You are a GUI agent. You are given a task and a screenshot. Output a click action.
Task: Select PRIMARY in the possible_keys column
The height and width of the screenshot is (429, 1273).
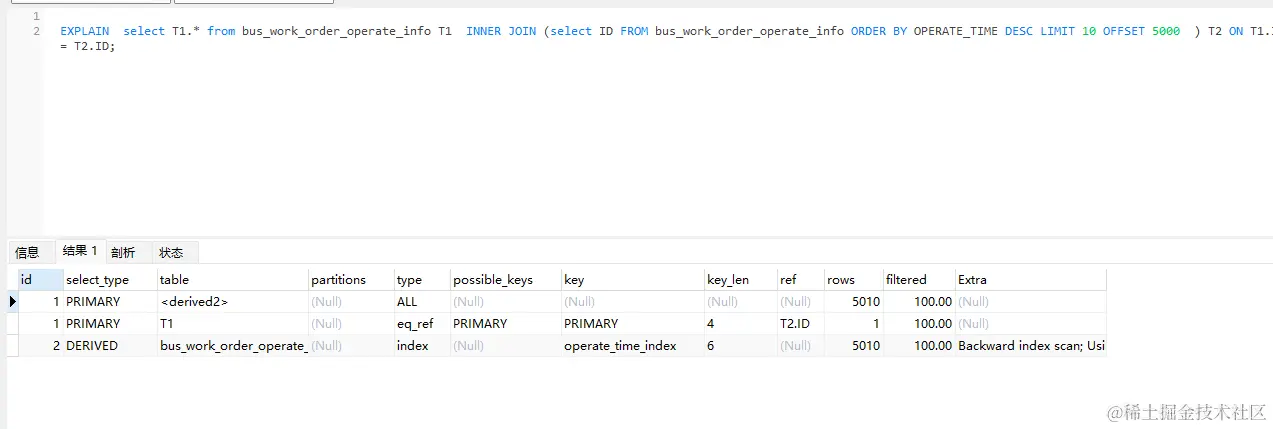point(506,323)
